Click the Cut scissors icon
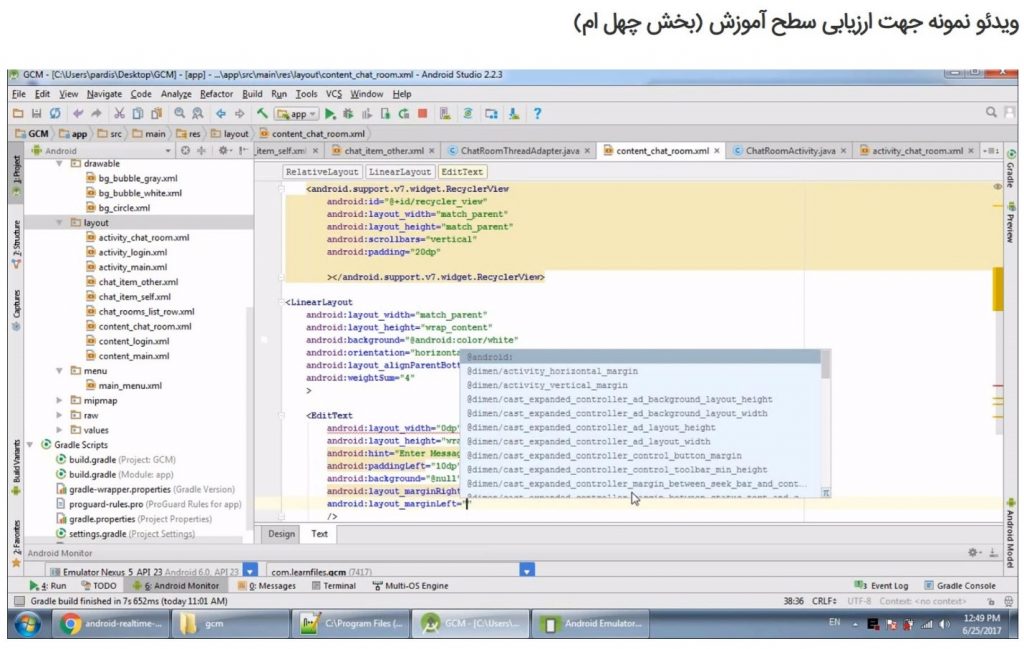The image size is (1024, 649). tap(119, 114)
